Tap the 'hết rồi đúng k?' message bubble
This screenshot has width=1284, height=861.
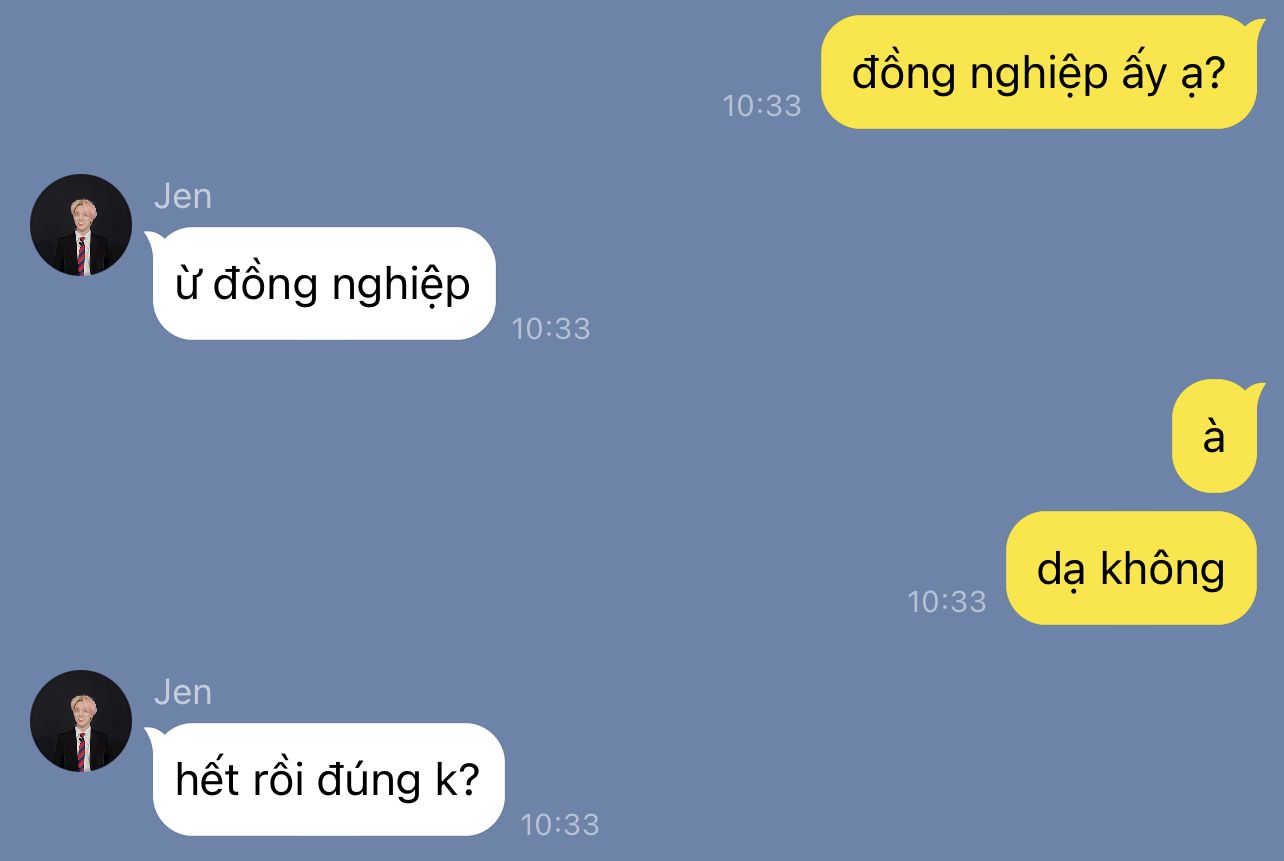(x=328, y=779)
